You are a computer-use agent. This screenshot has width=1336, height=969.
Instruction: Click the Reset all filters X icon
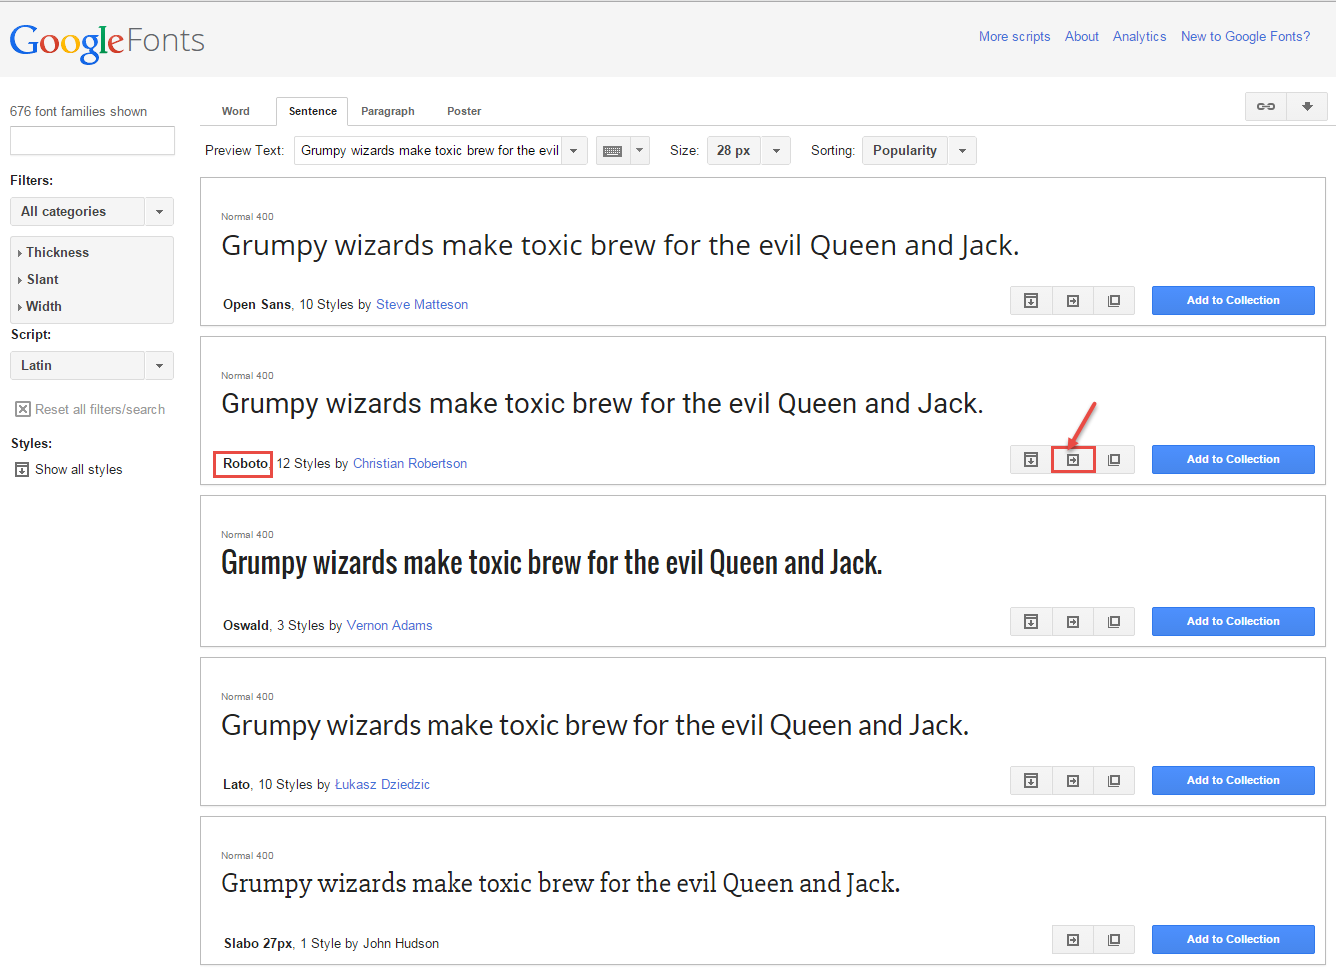click(23, 409)
